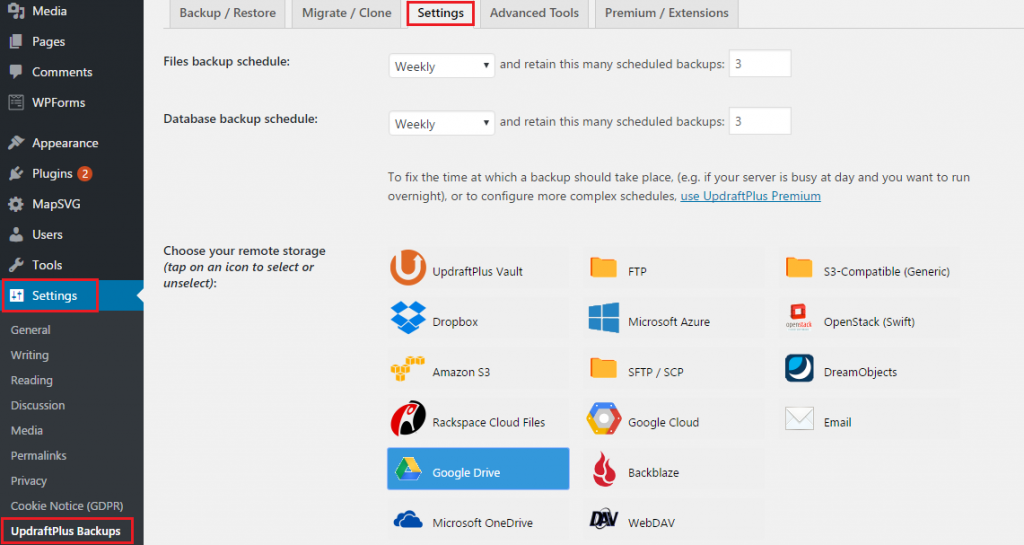
Task: Click the Media icon in sidebar
Action: click(16, 10)
